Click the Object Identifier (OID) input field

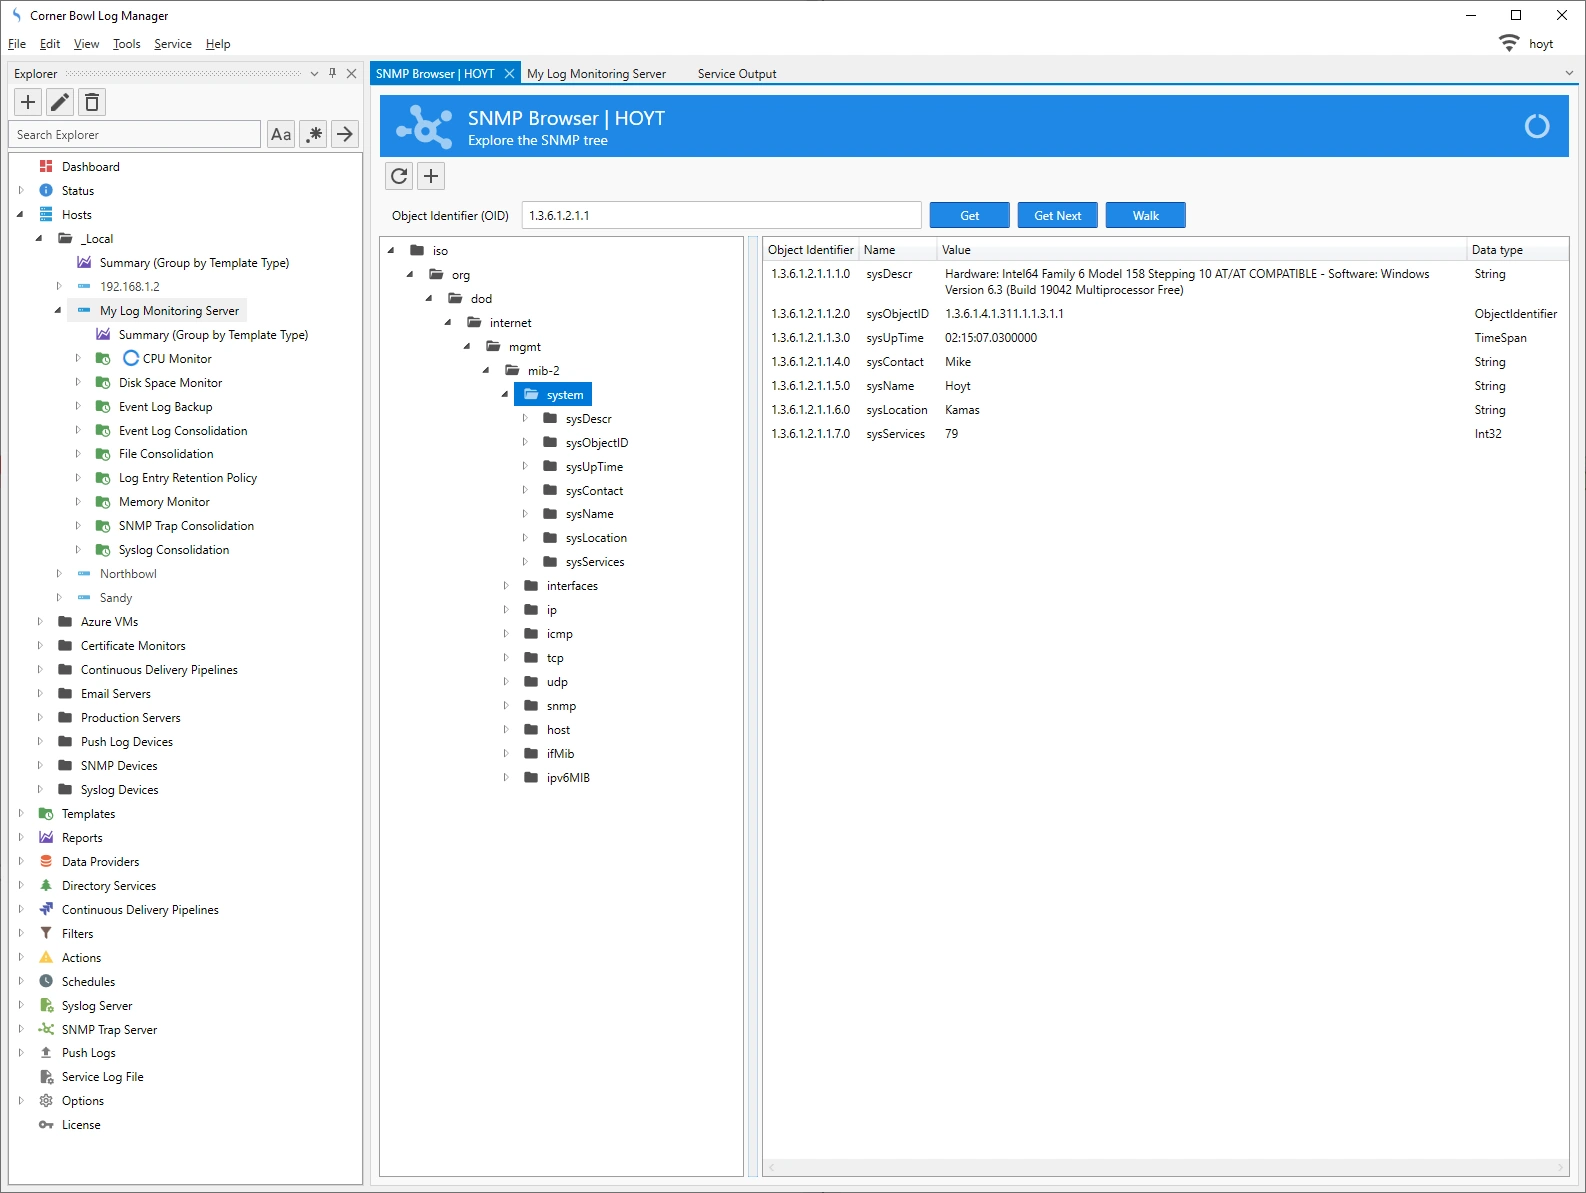pos(720,215)
